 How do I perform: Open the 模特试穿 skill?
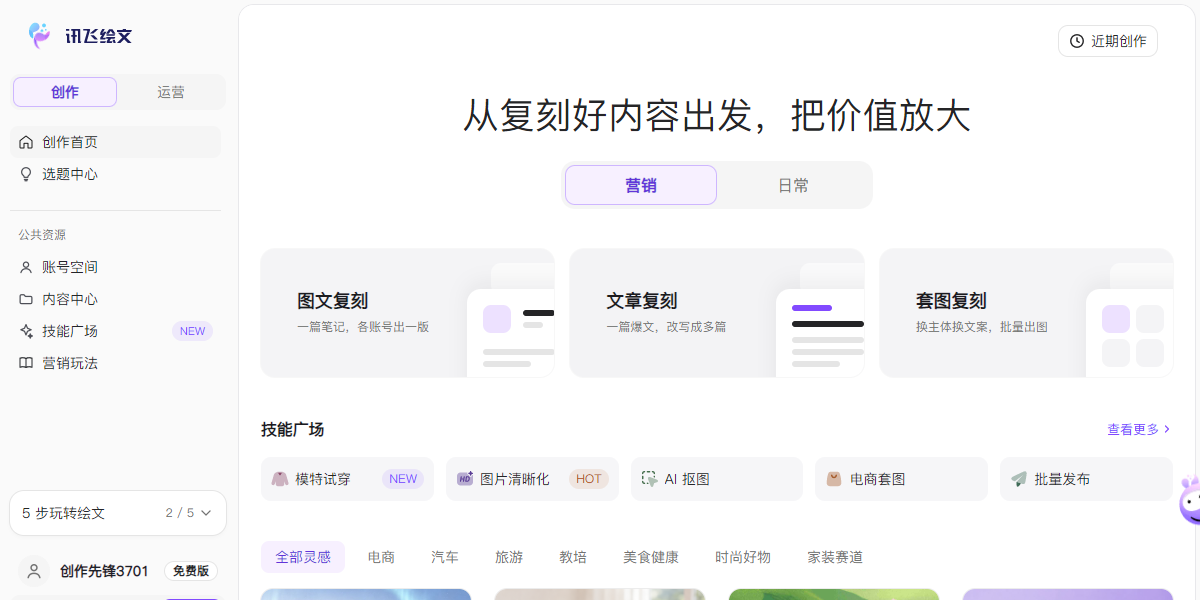[347, 479]
